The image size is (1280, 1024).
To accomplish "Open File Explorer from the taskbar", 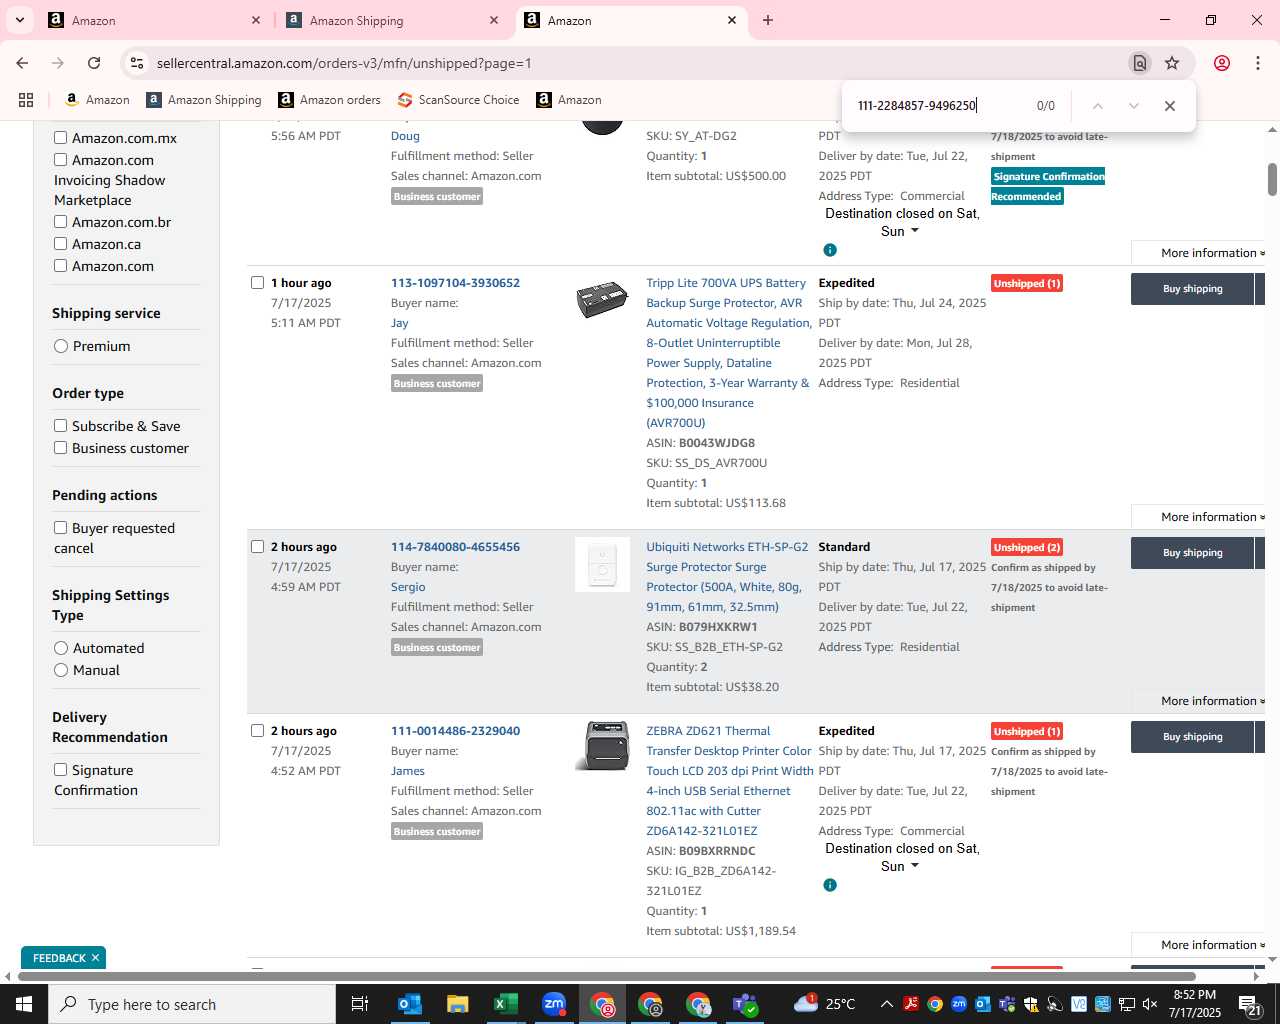I will pyautogui.click(x=457, y=1004).
